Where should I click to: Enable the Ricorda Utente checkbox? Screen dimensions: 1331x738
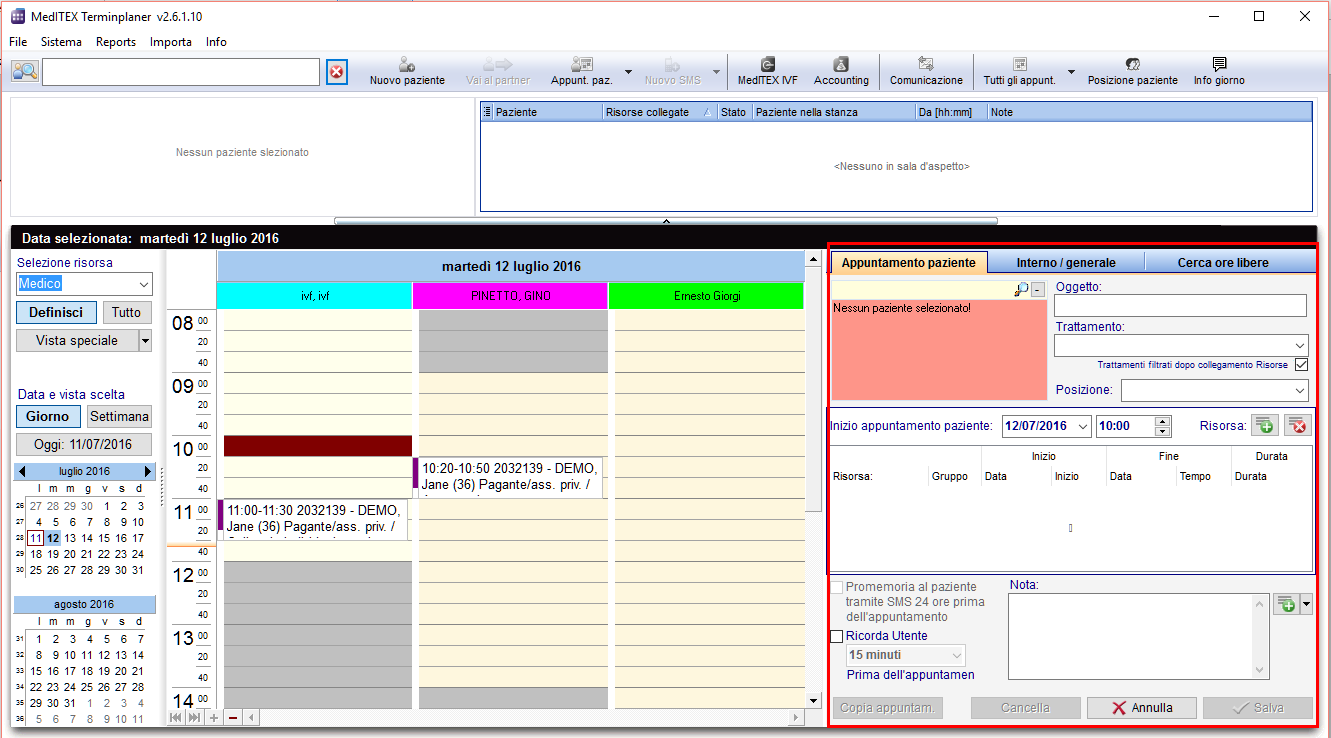click(x=838, y=636)
